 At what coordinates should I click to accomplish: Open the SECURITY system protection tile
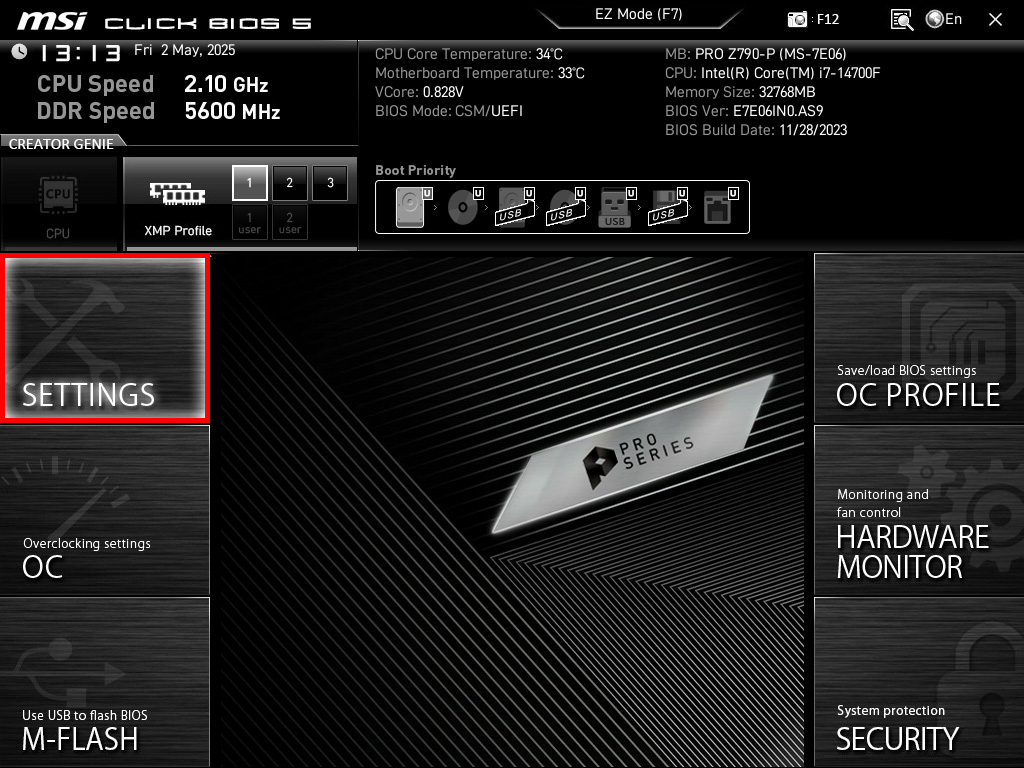coord(919,682)
